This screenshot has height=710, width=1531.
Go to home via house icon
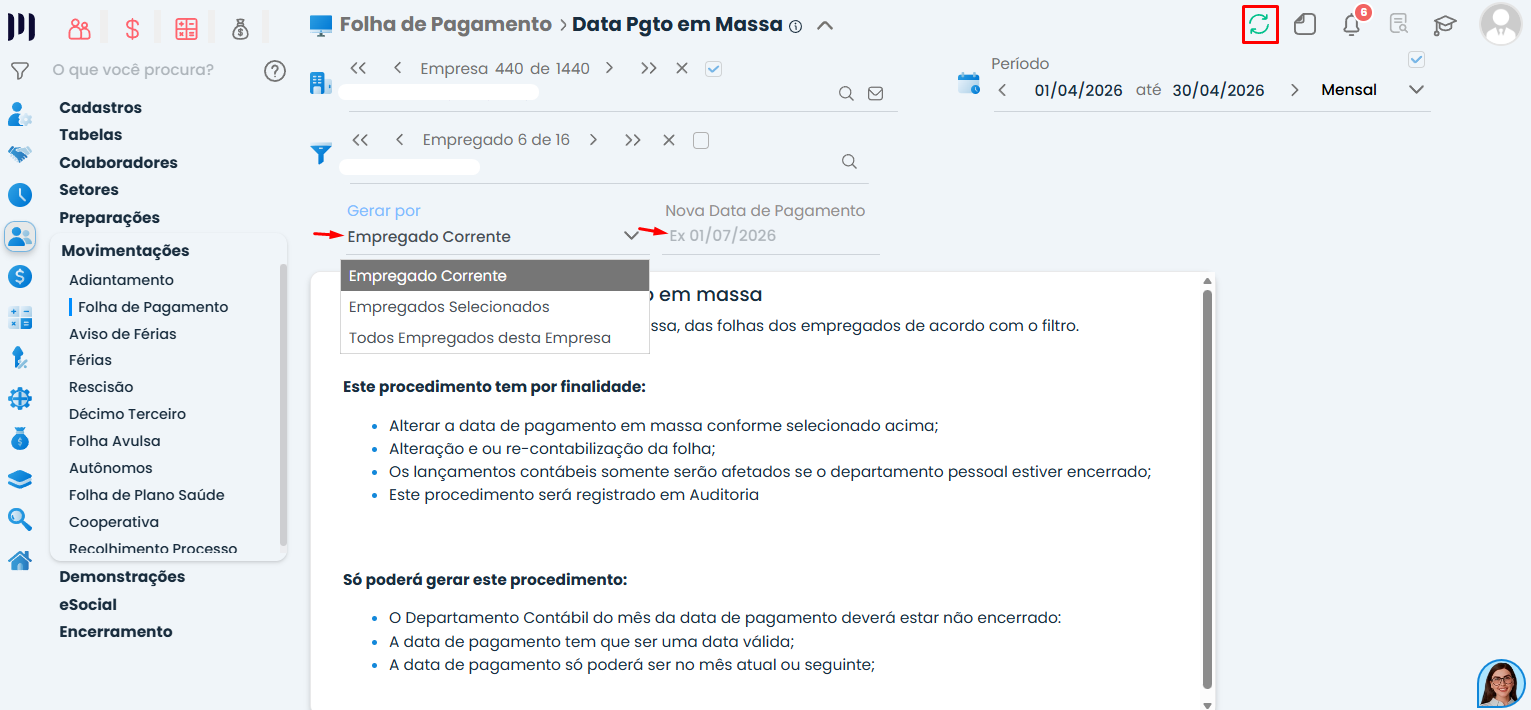point(19,560)
